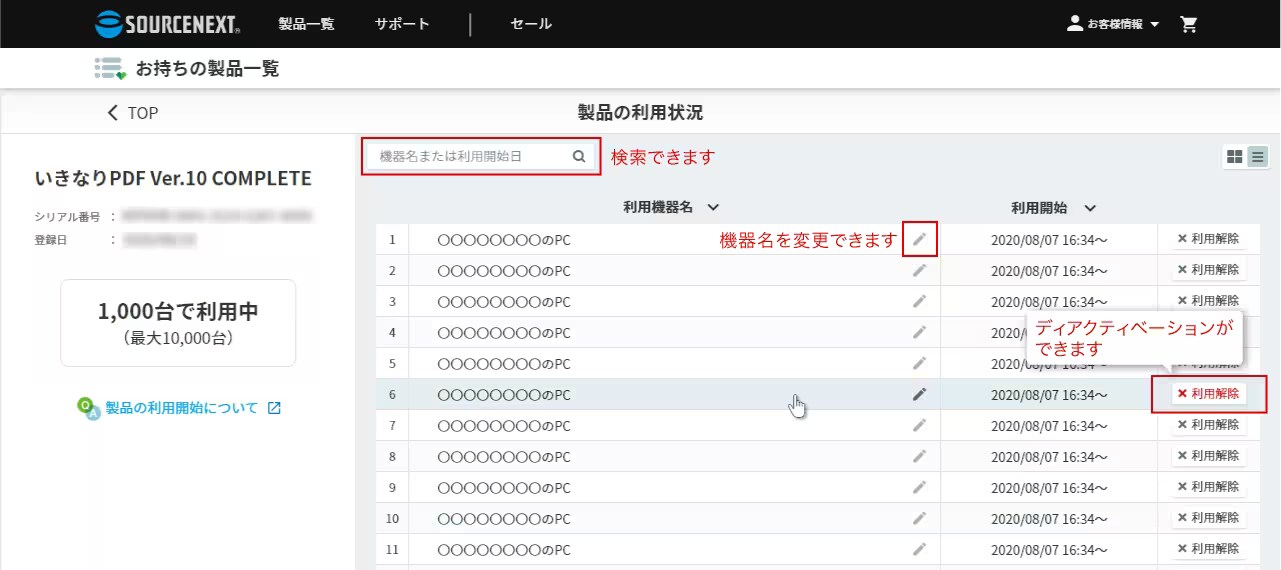Click 利用解除 button in row 11
Screen dimensions: 1281x570
click(1209, 549)
